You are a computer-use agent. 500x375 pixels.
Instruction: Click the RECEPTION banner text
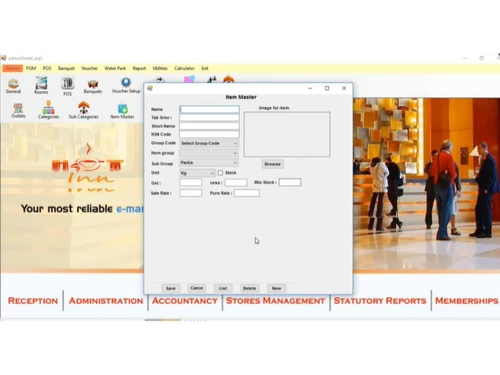pos(33,301)
